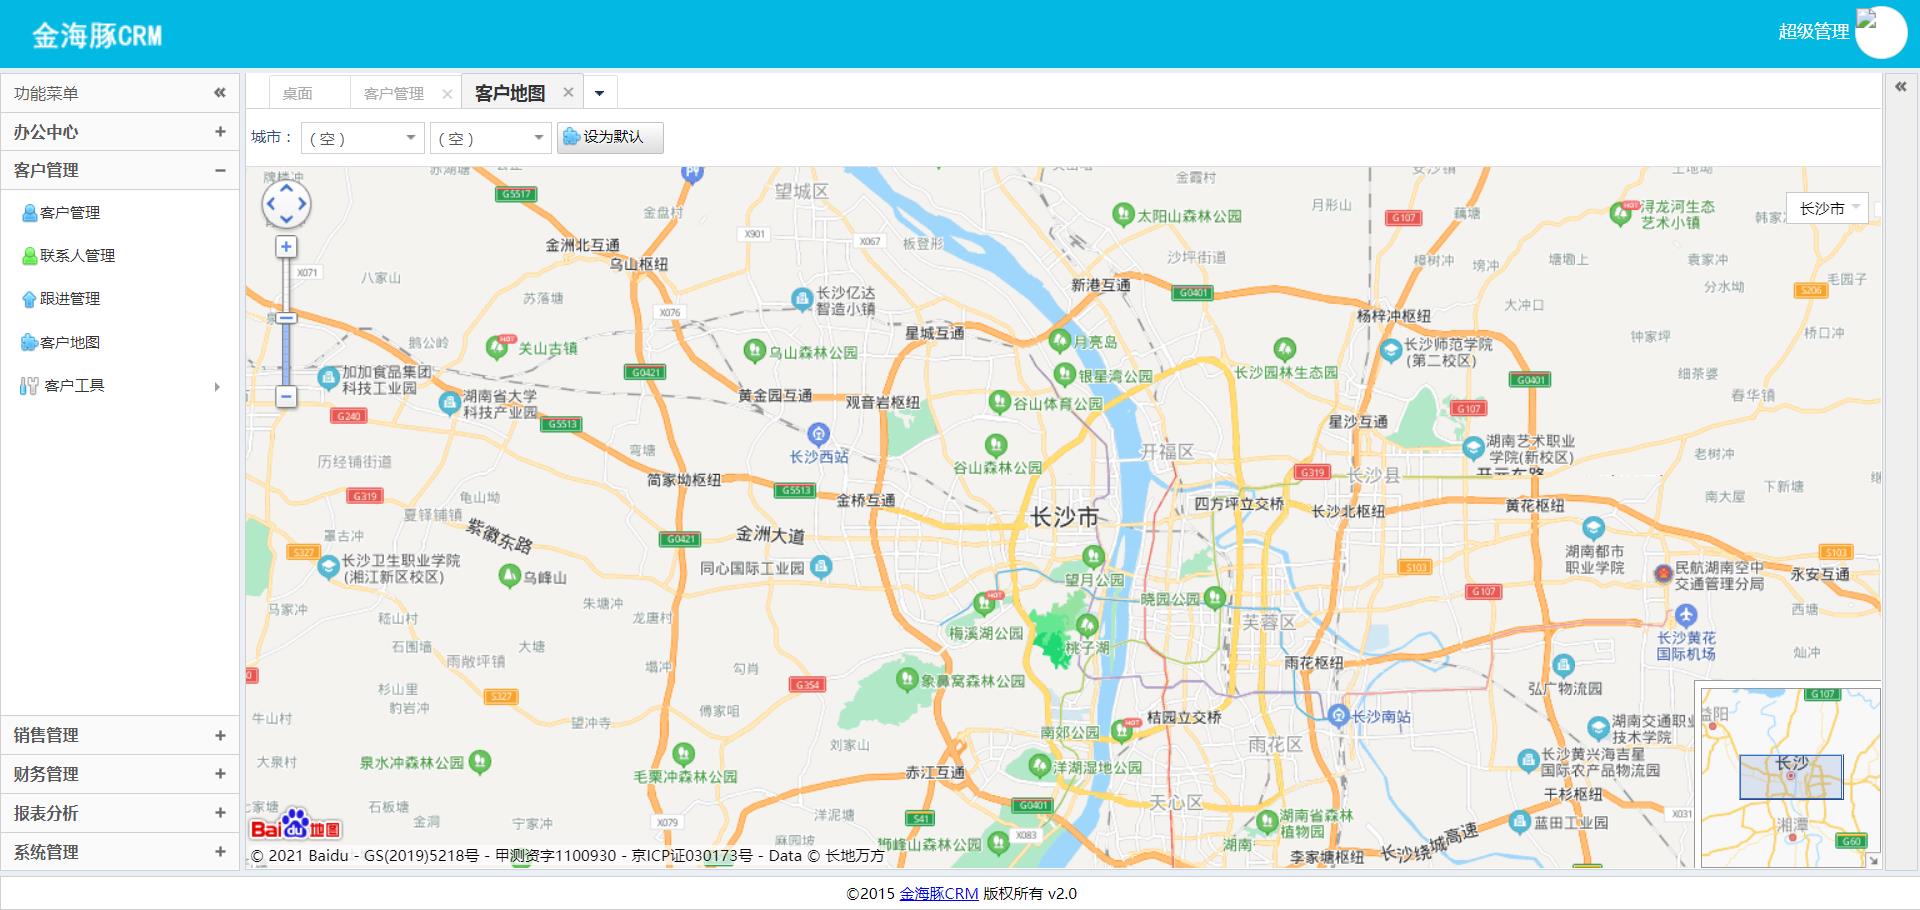1920x910 pixels.
Task: Click the 客户管理 person icon in sidebar
Action: 30,213
